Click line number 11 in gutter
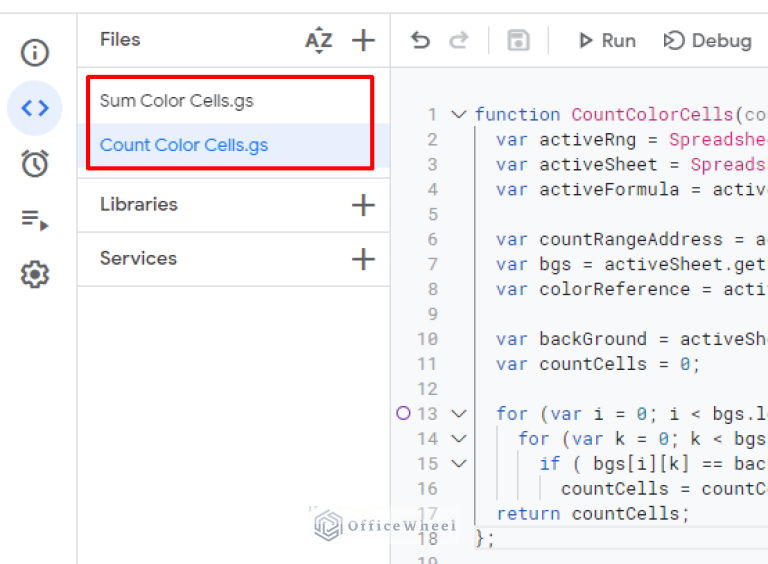768x564 pixels. (427, 364)
